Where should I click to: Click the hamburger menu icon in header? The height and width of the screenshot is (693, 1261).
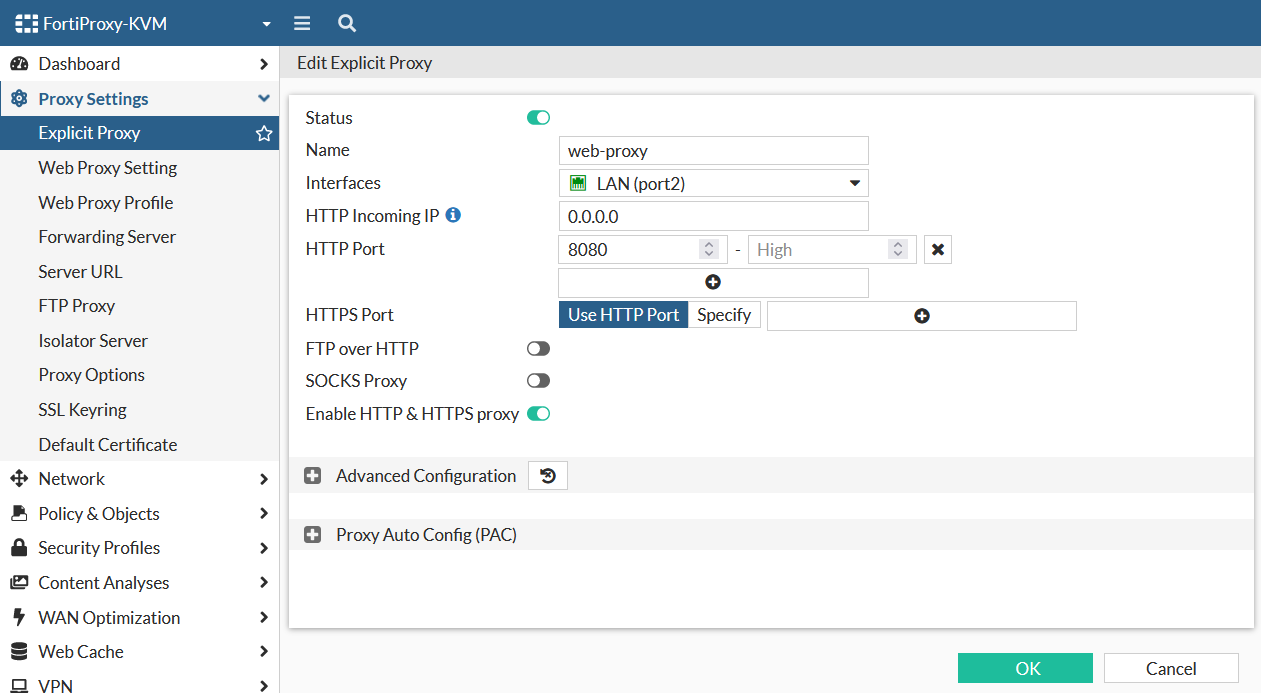click(302, 23)
